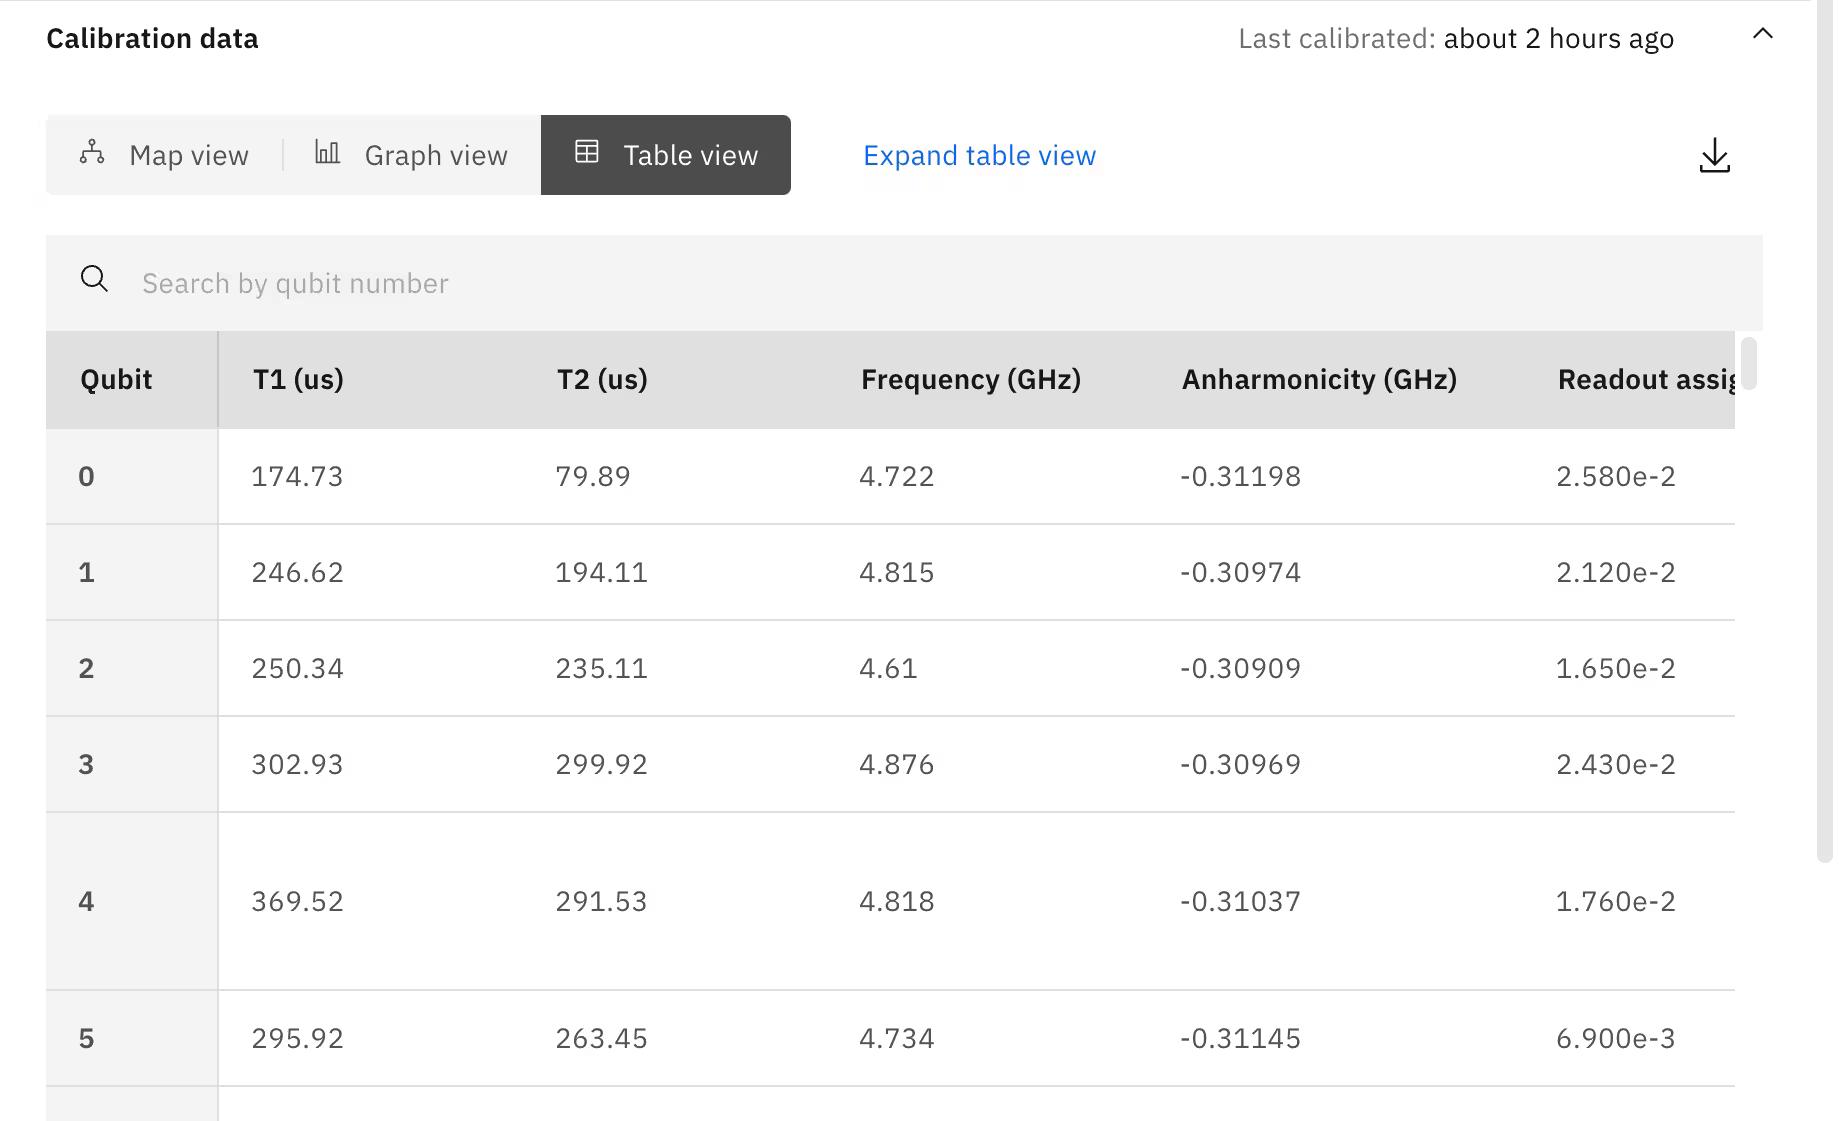Screen dimensions: 1839x1121
Task: Click anharmonicity value -0.30909
Action: [1240, 669]
